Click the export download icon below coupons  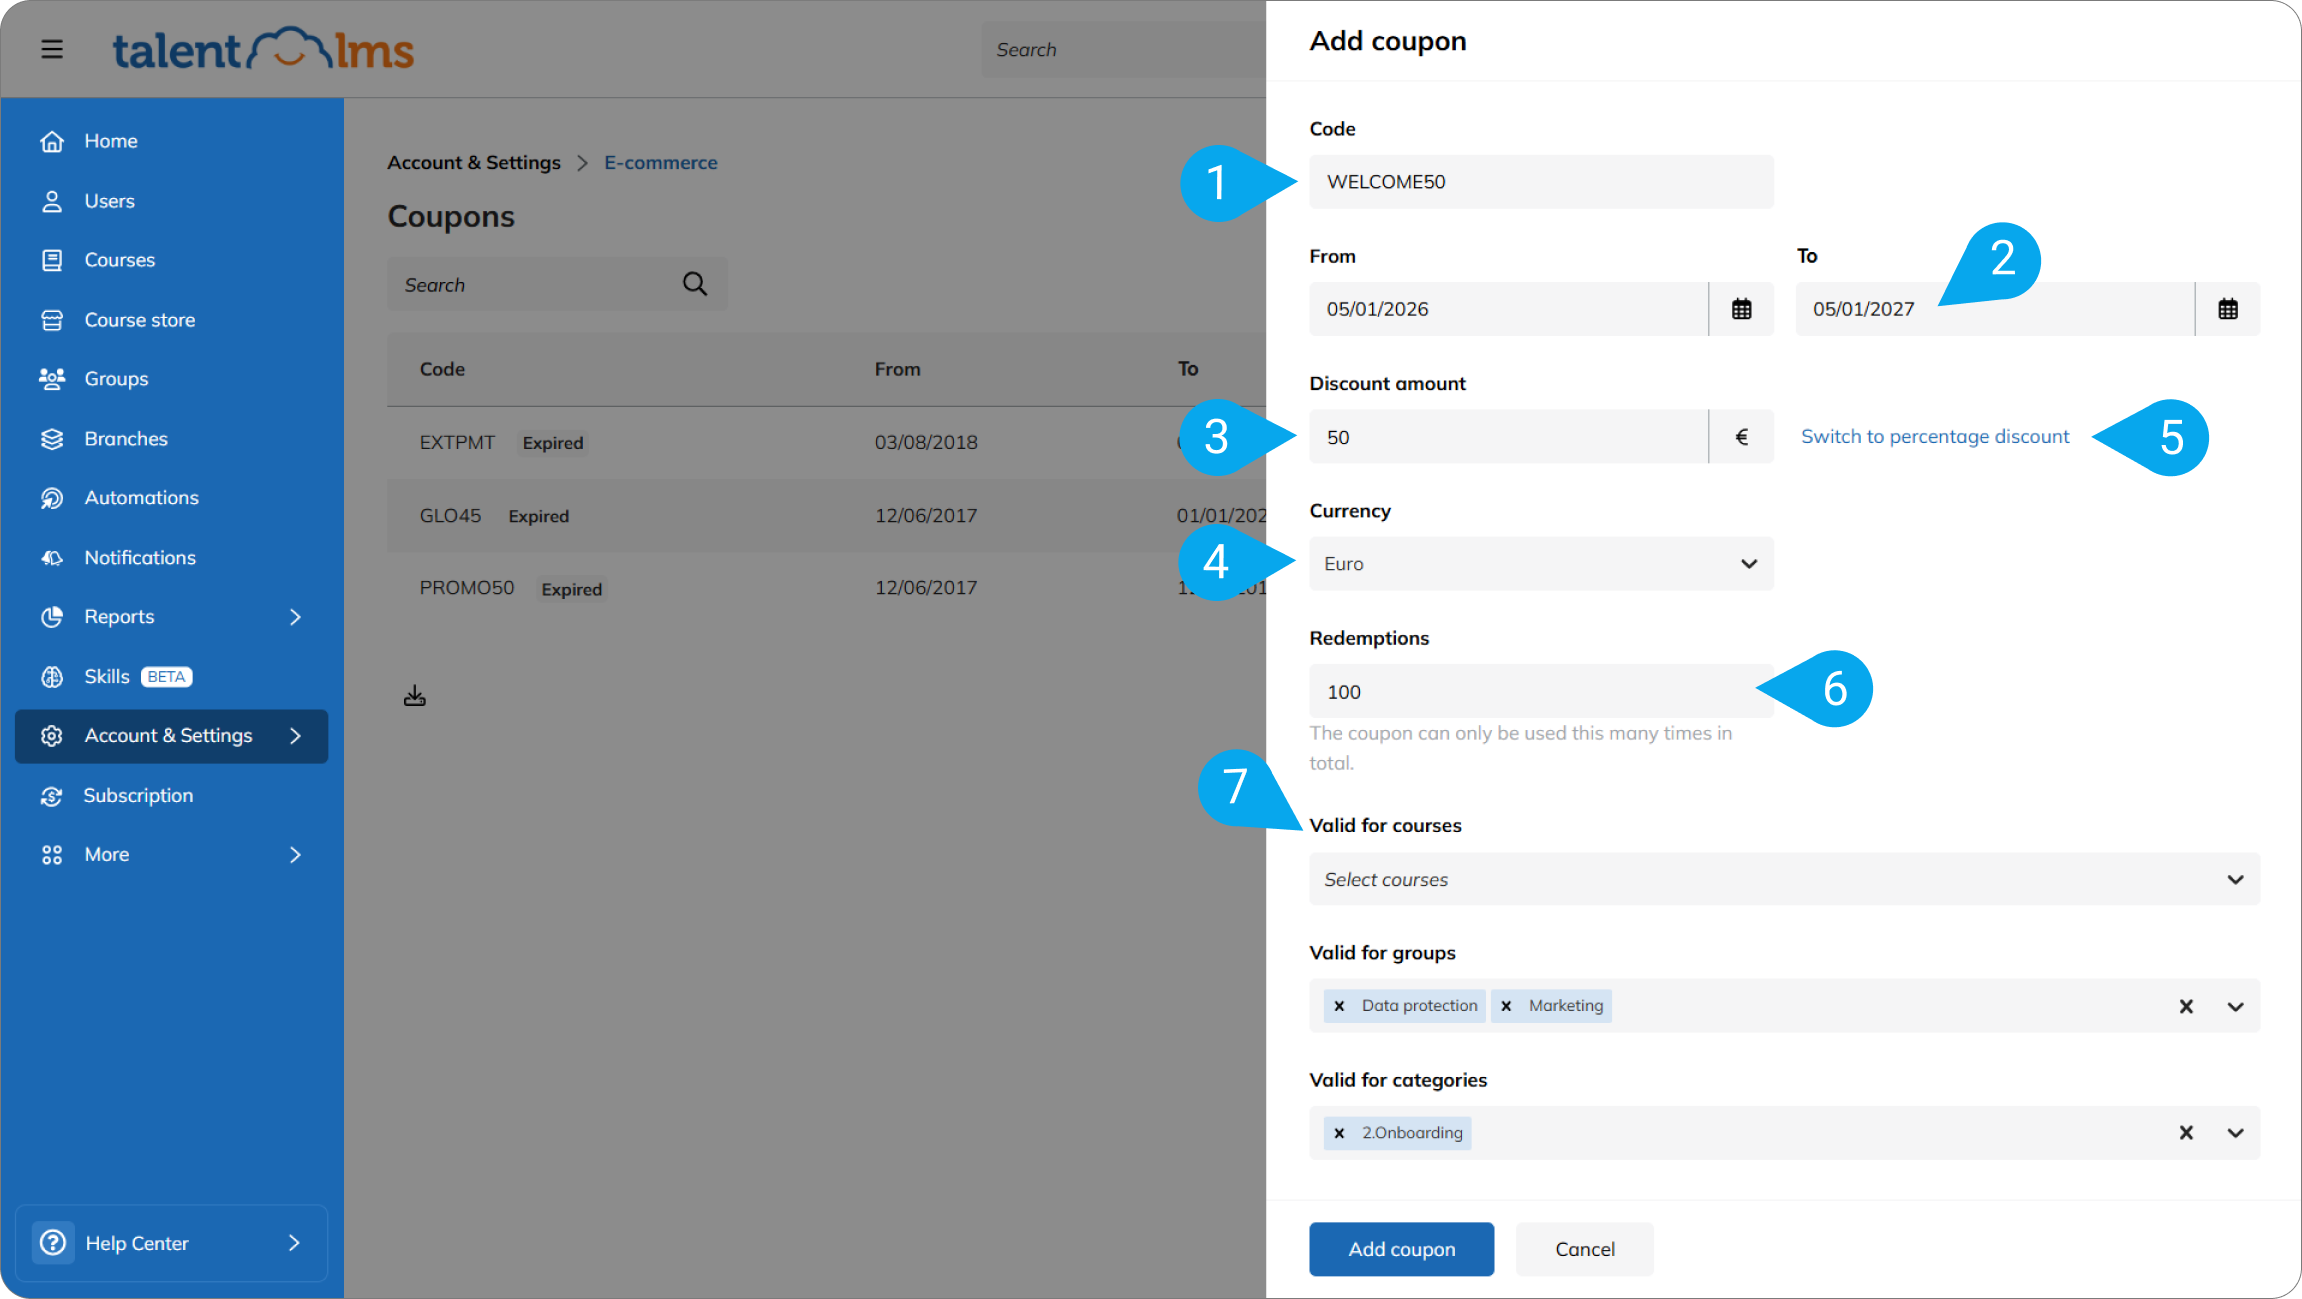[414, 696]
